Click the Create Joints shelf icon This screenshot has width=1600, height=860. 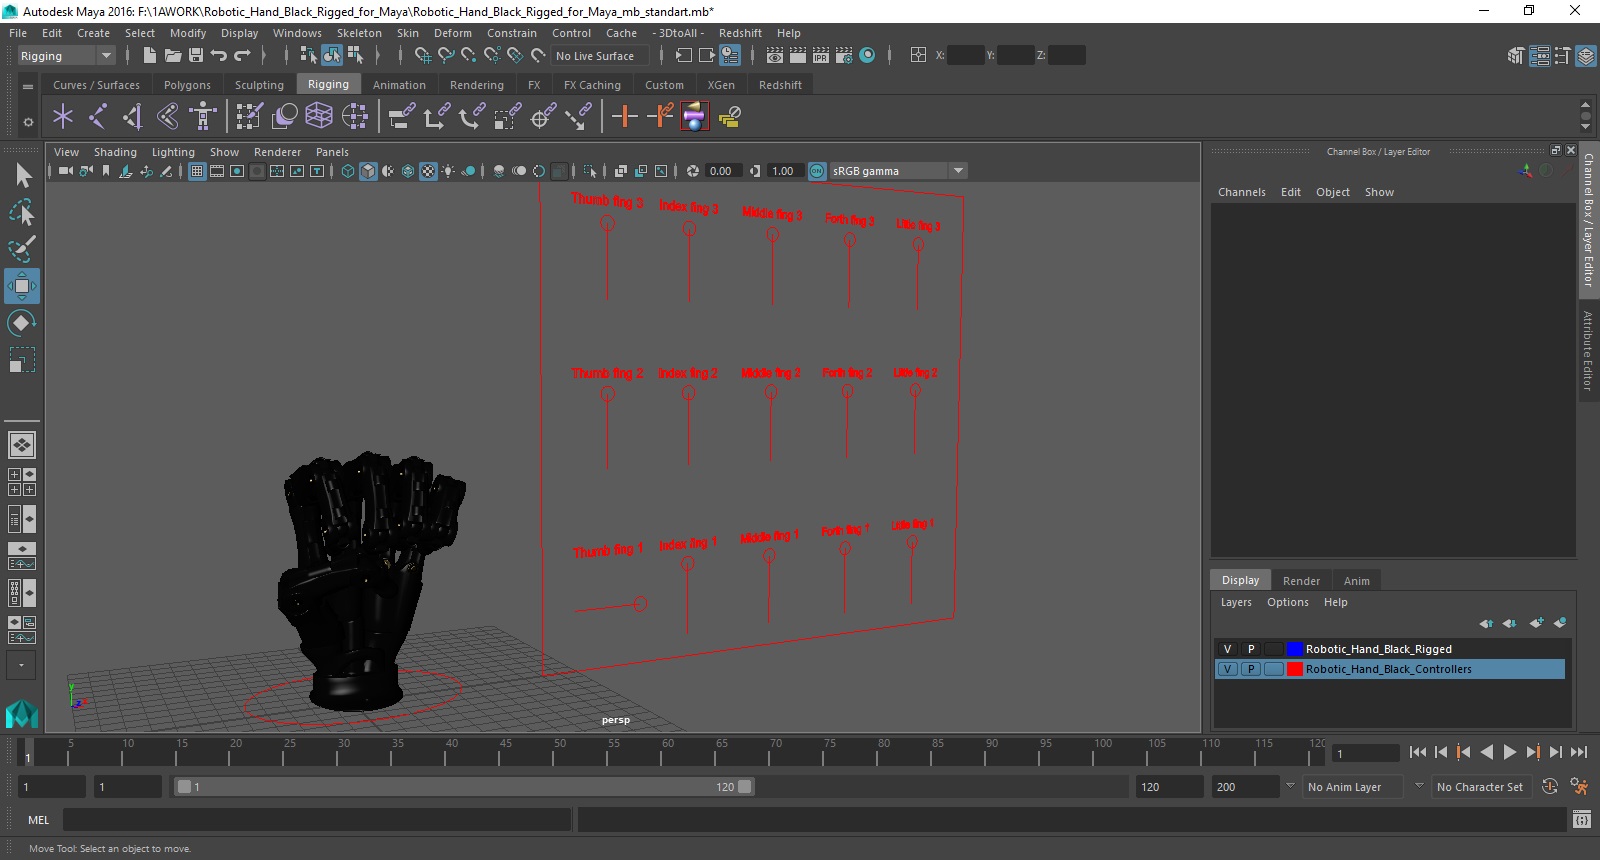pos(97,117)
